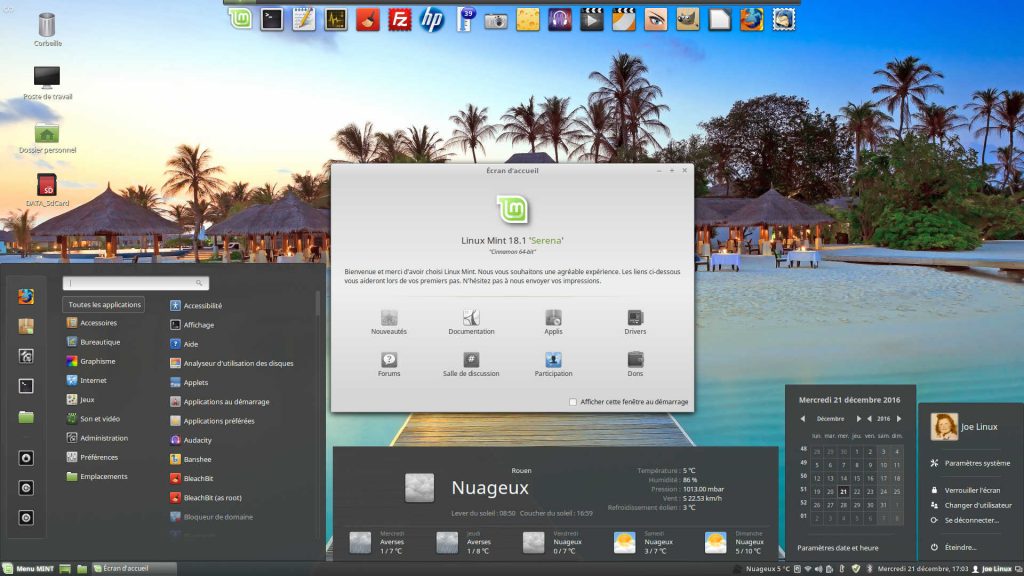This screenshot has height=576, width=1024.
Task: Launch FileZilla from the top dock
Action: click(400, 19)
